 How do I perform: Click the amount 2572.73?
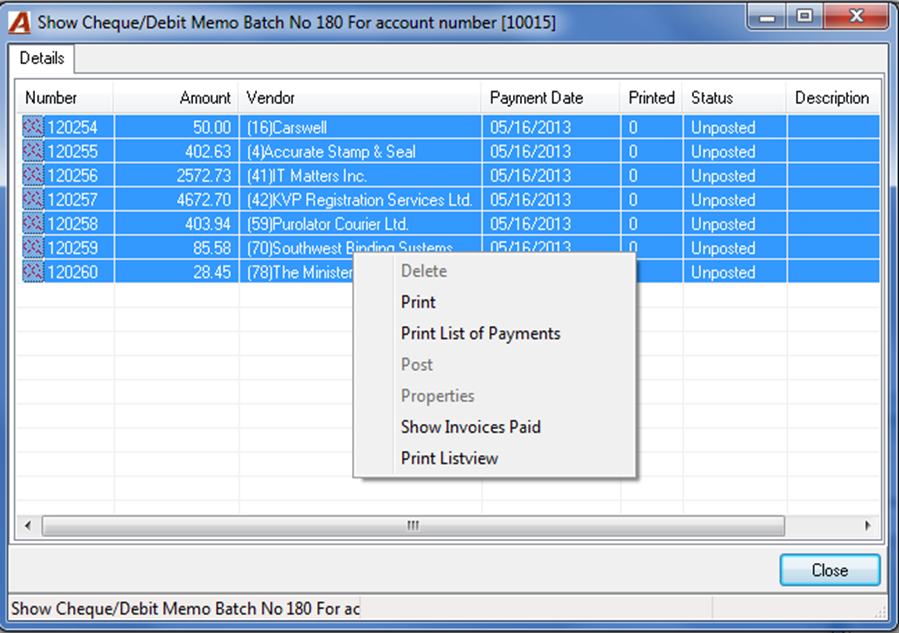(x=204, y=175)
